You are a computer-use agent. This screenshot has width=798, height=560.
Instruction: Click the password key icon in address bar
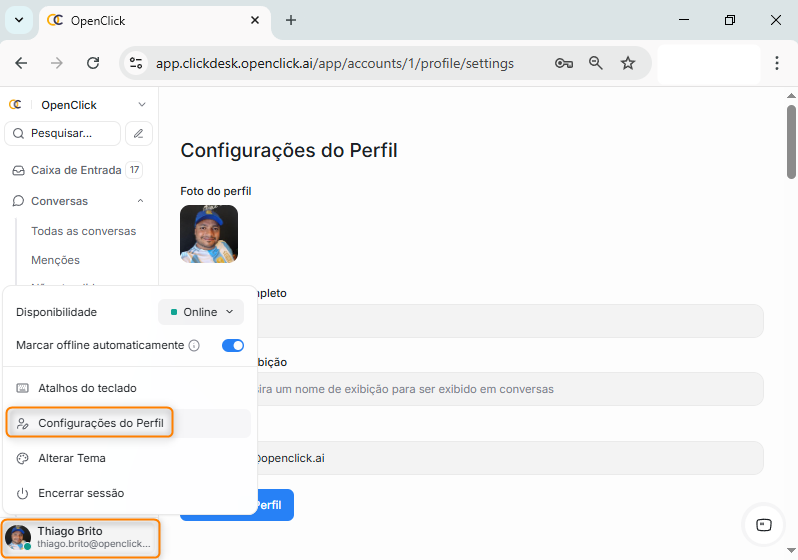tap(564, 63)
